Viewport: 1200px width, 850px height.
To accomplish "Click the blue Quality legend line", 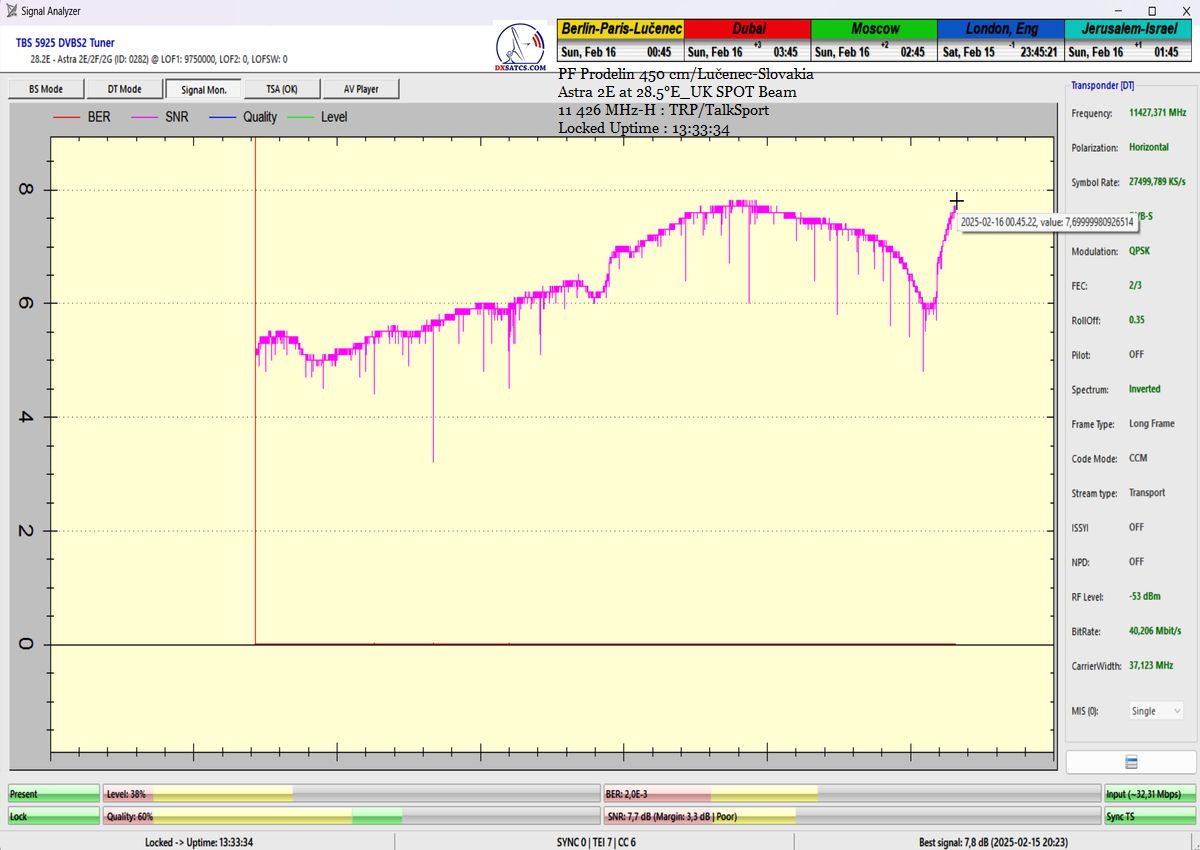I will pyautogui.click(x=222, y=117).
